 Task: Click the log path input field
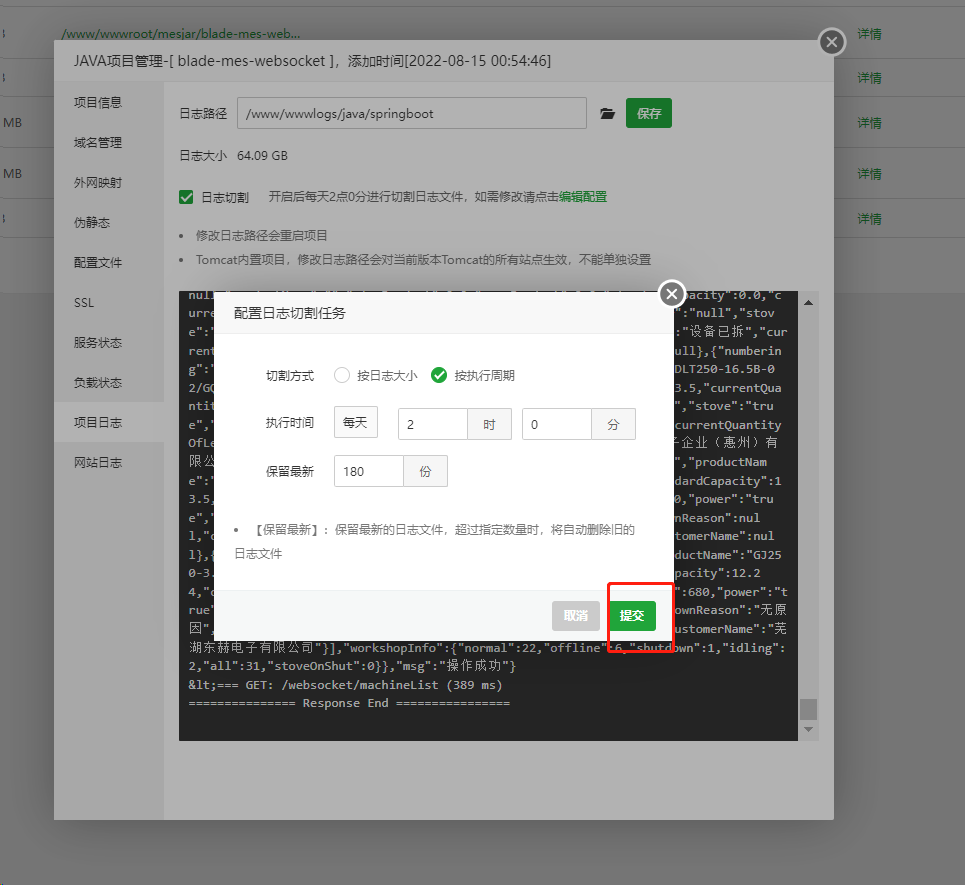412,113
